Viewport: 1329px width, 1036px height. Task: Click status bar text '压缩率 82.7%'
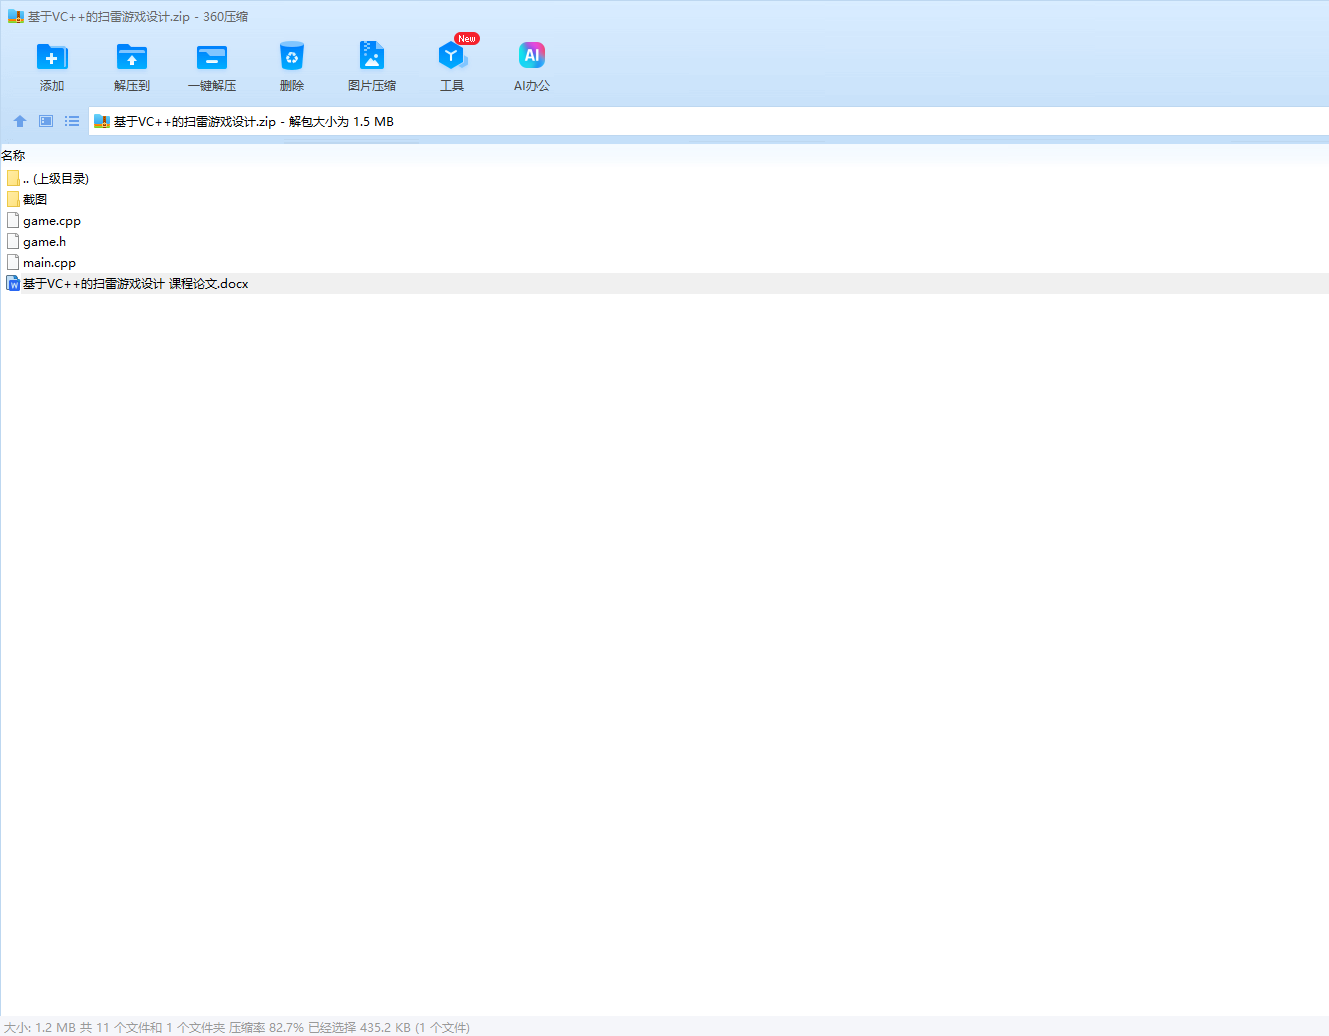(266, 1027)
